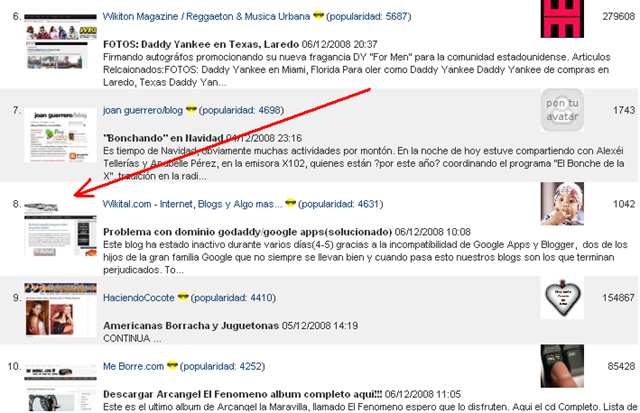Click ranking number 9.
The width and height of the screenshot is (640, 413).
click(x=16, y=298)
